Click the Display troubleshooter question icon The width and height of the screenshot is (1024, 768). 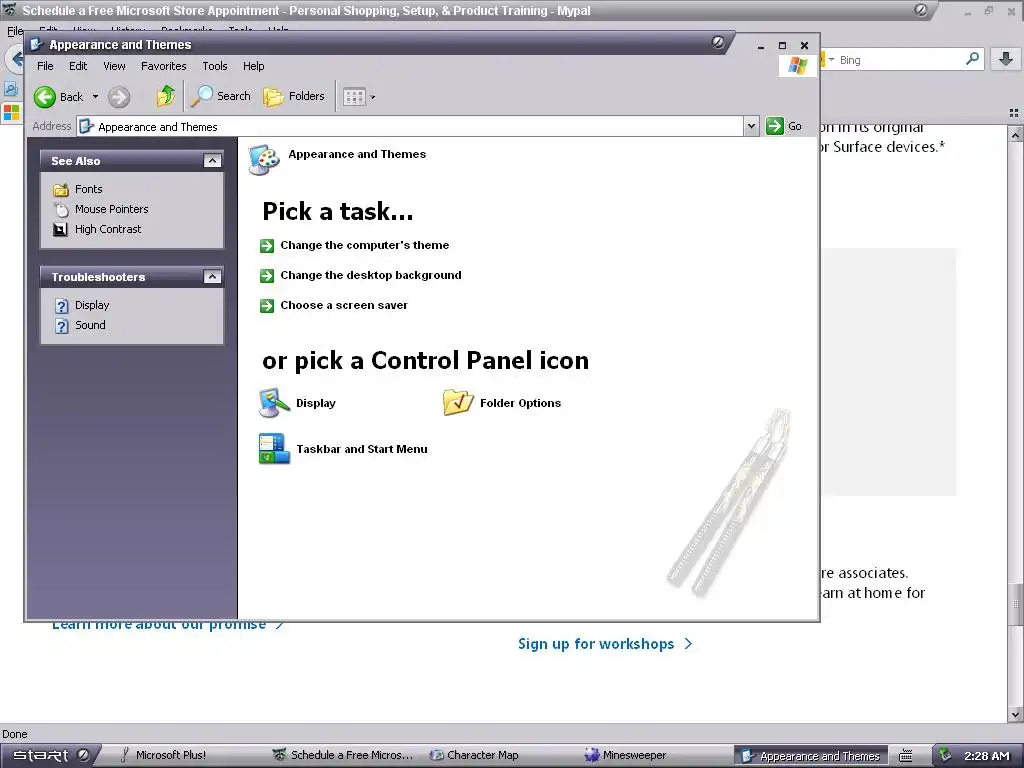tap(61, 306)
